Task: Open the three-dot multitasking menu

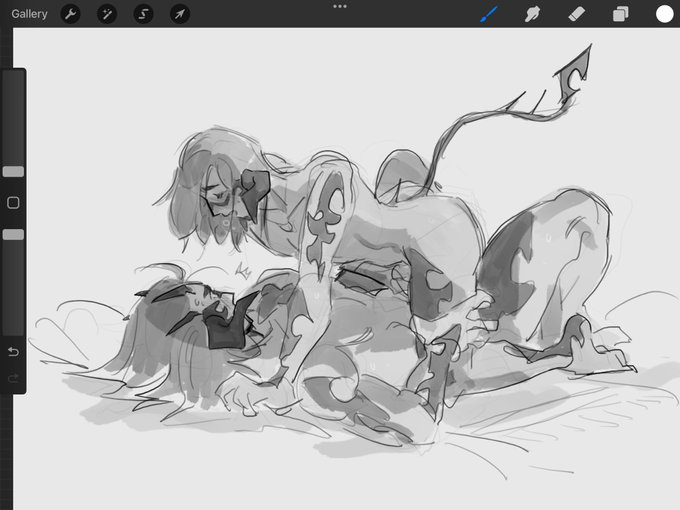Action: pos(340,6)
